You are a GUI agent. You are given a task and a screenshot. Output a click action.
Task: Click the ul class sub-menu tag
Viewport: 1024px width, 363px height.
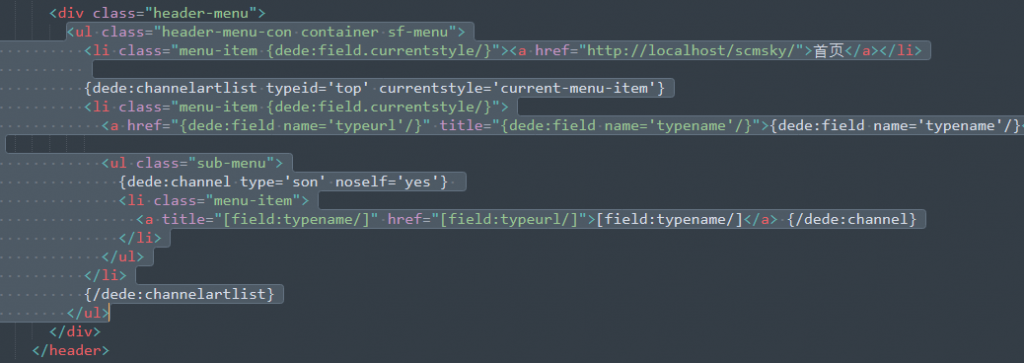pyautogui.click(x=192, y=163)
